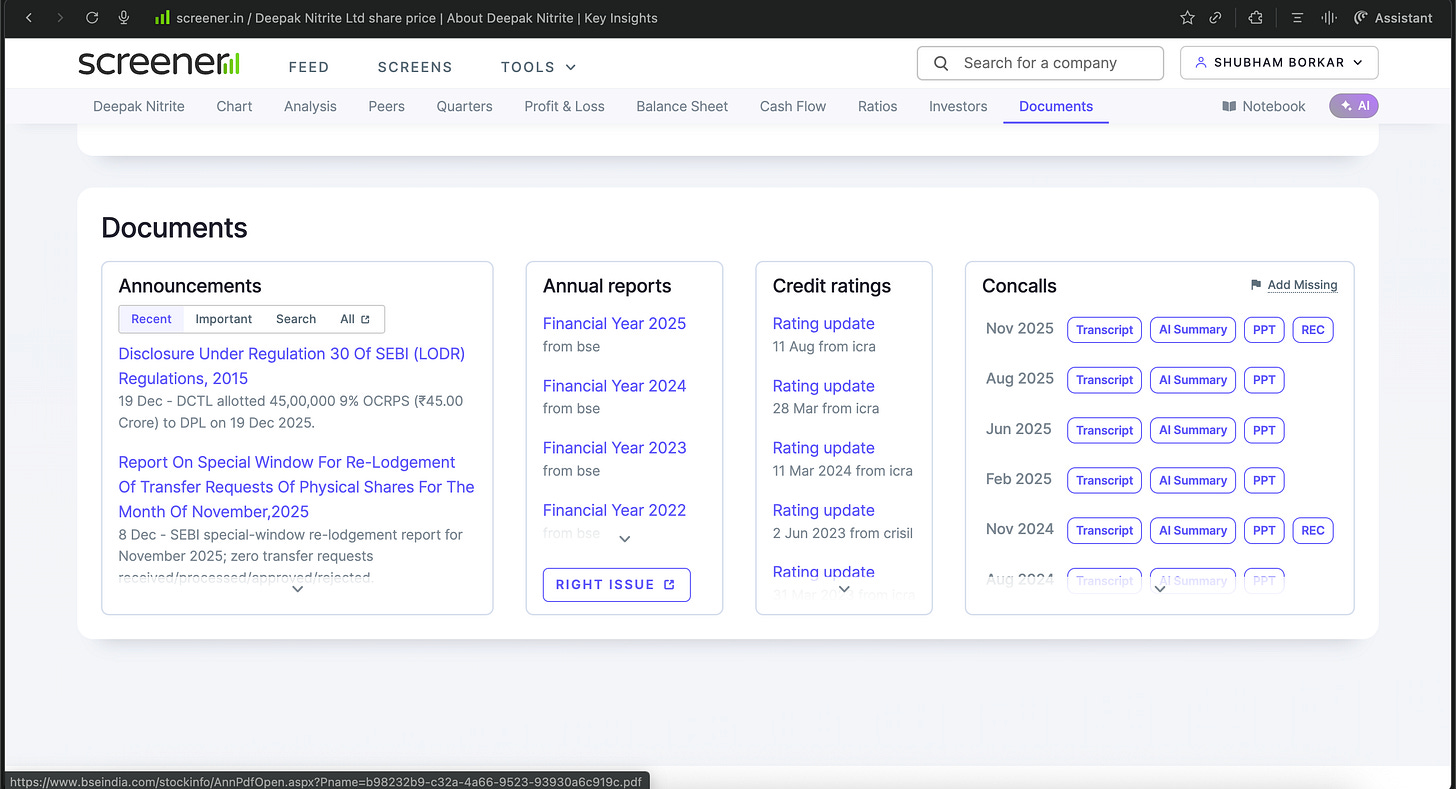
Task: Open Financial Year 2023 annual report
Action: click(x=614, y=447)
